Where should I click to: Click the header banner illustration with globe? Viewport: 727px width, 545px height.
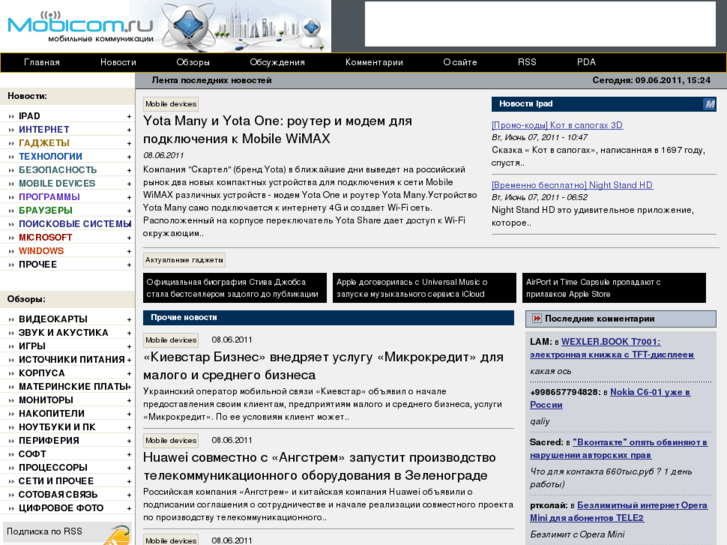point(246,26)
